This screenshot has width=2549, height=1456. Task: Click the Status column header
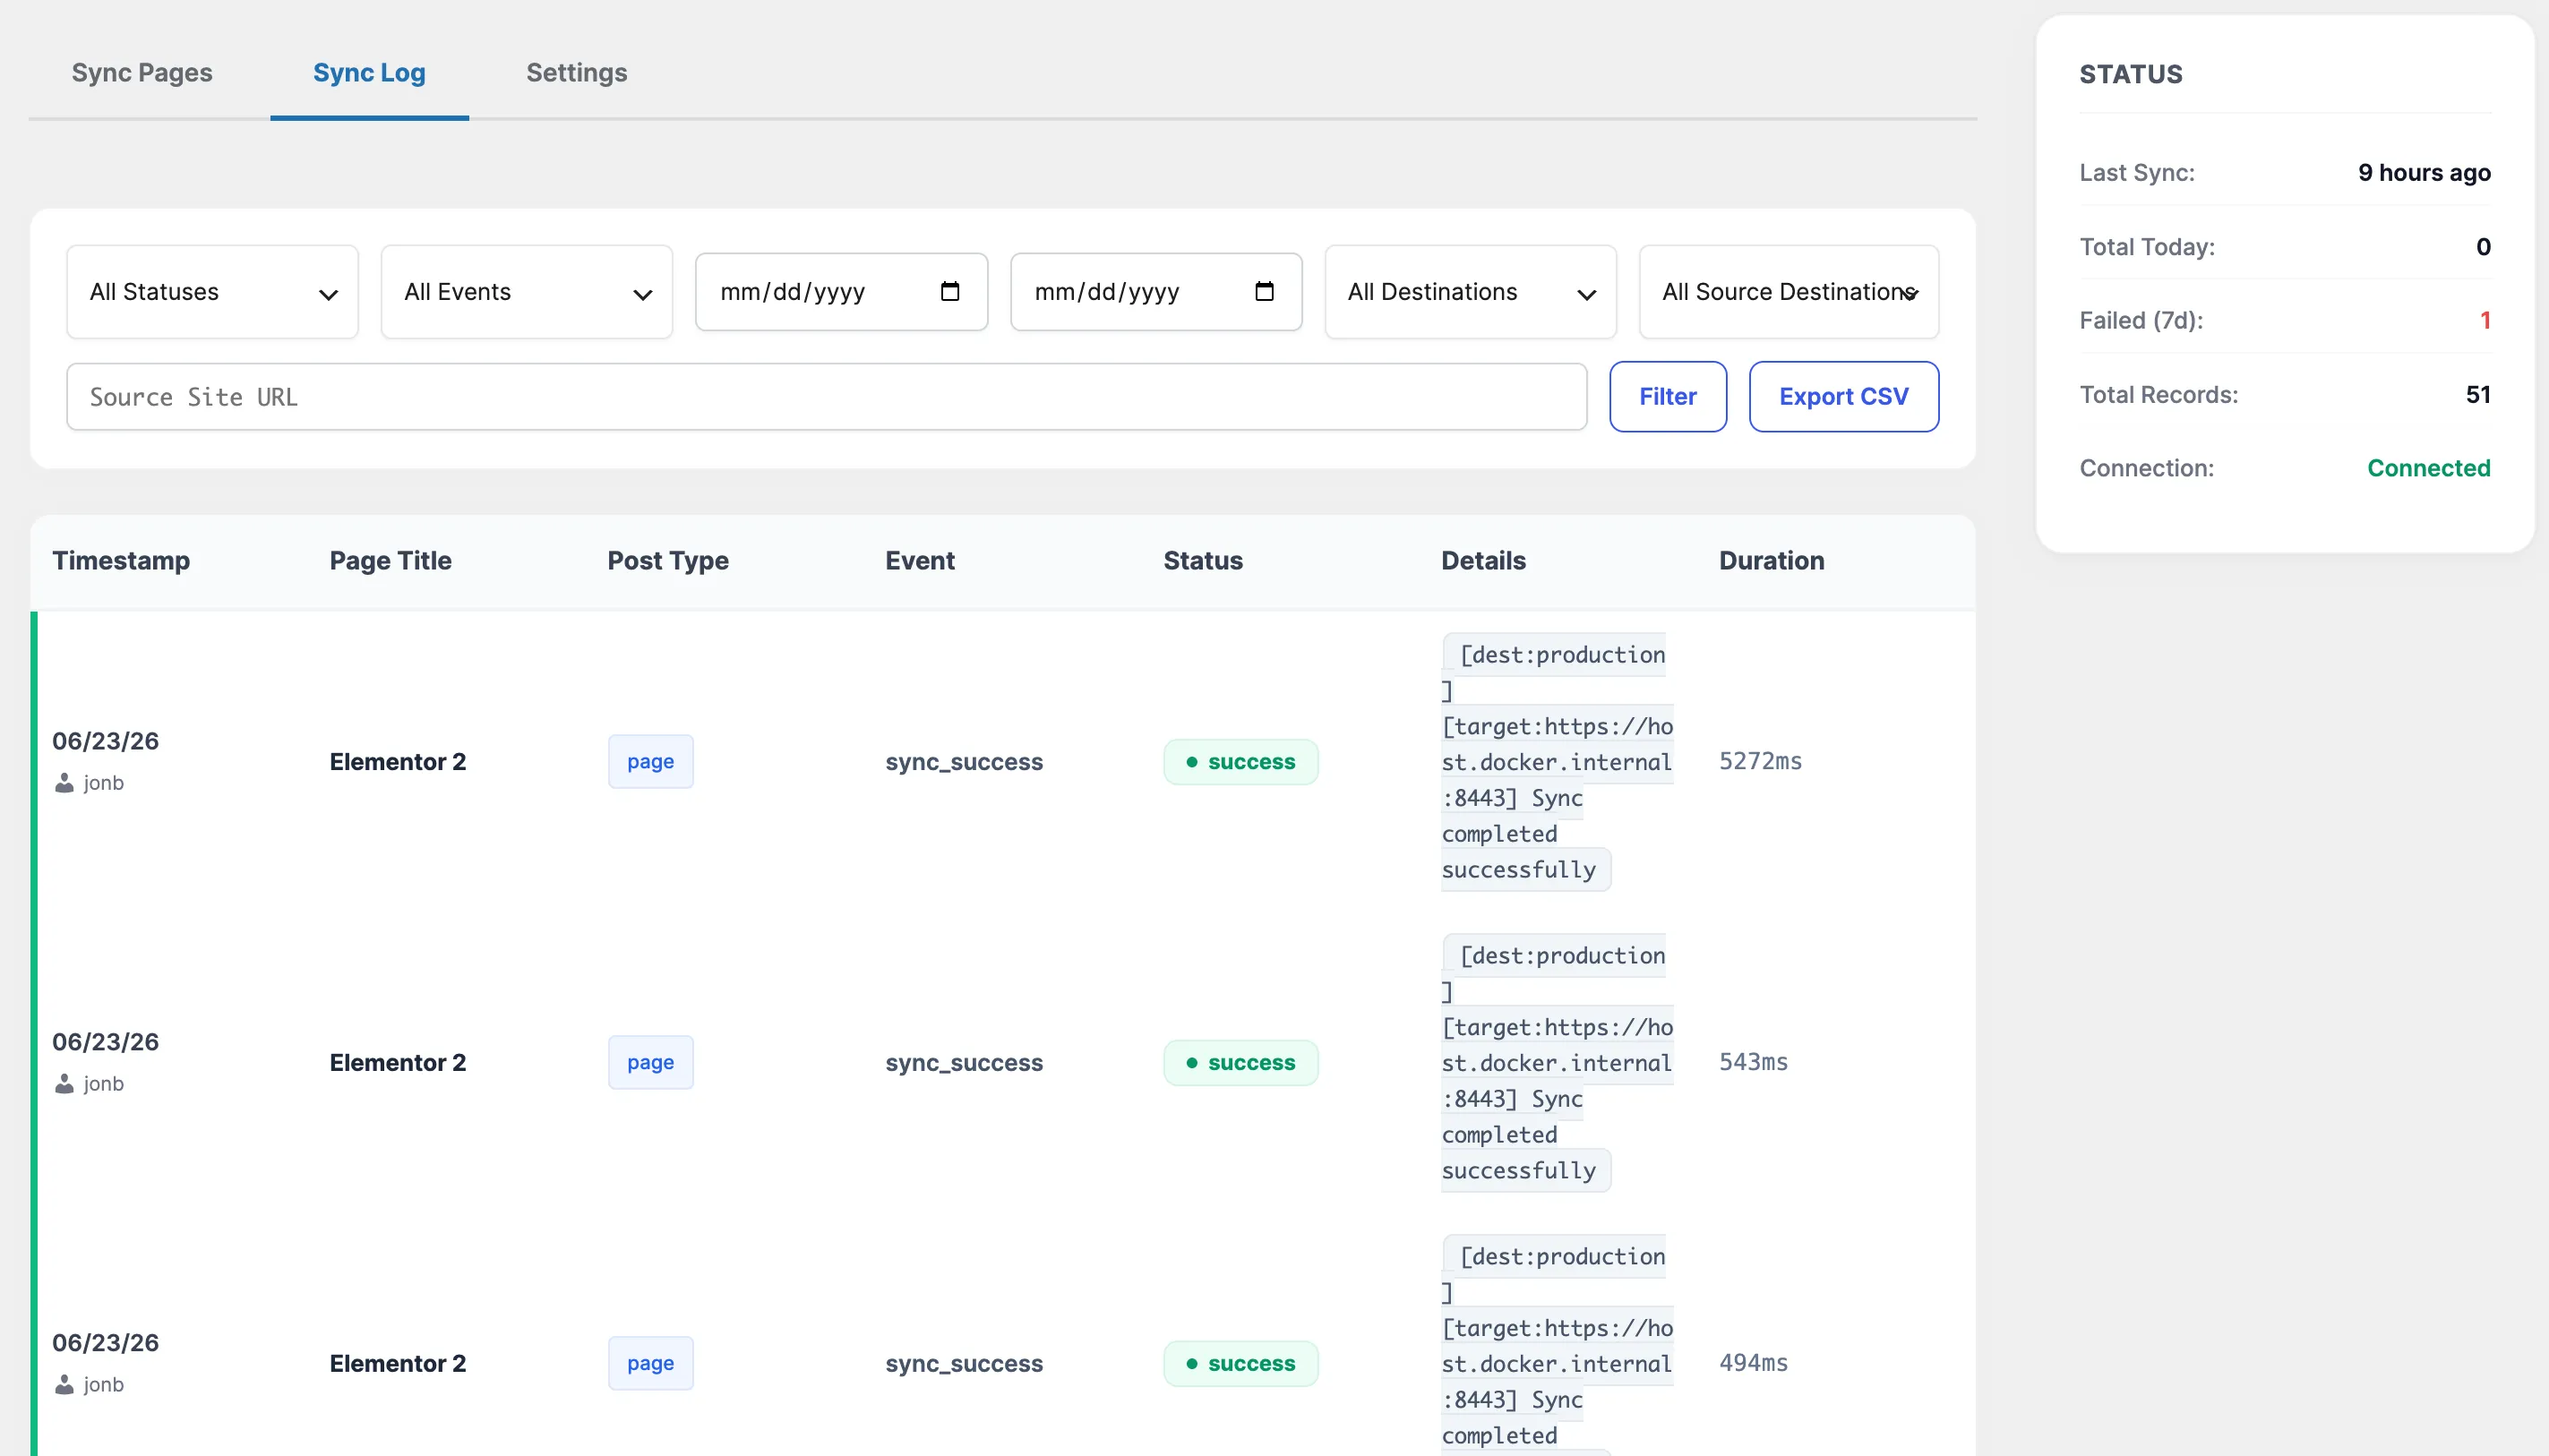(1203, 561)
